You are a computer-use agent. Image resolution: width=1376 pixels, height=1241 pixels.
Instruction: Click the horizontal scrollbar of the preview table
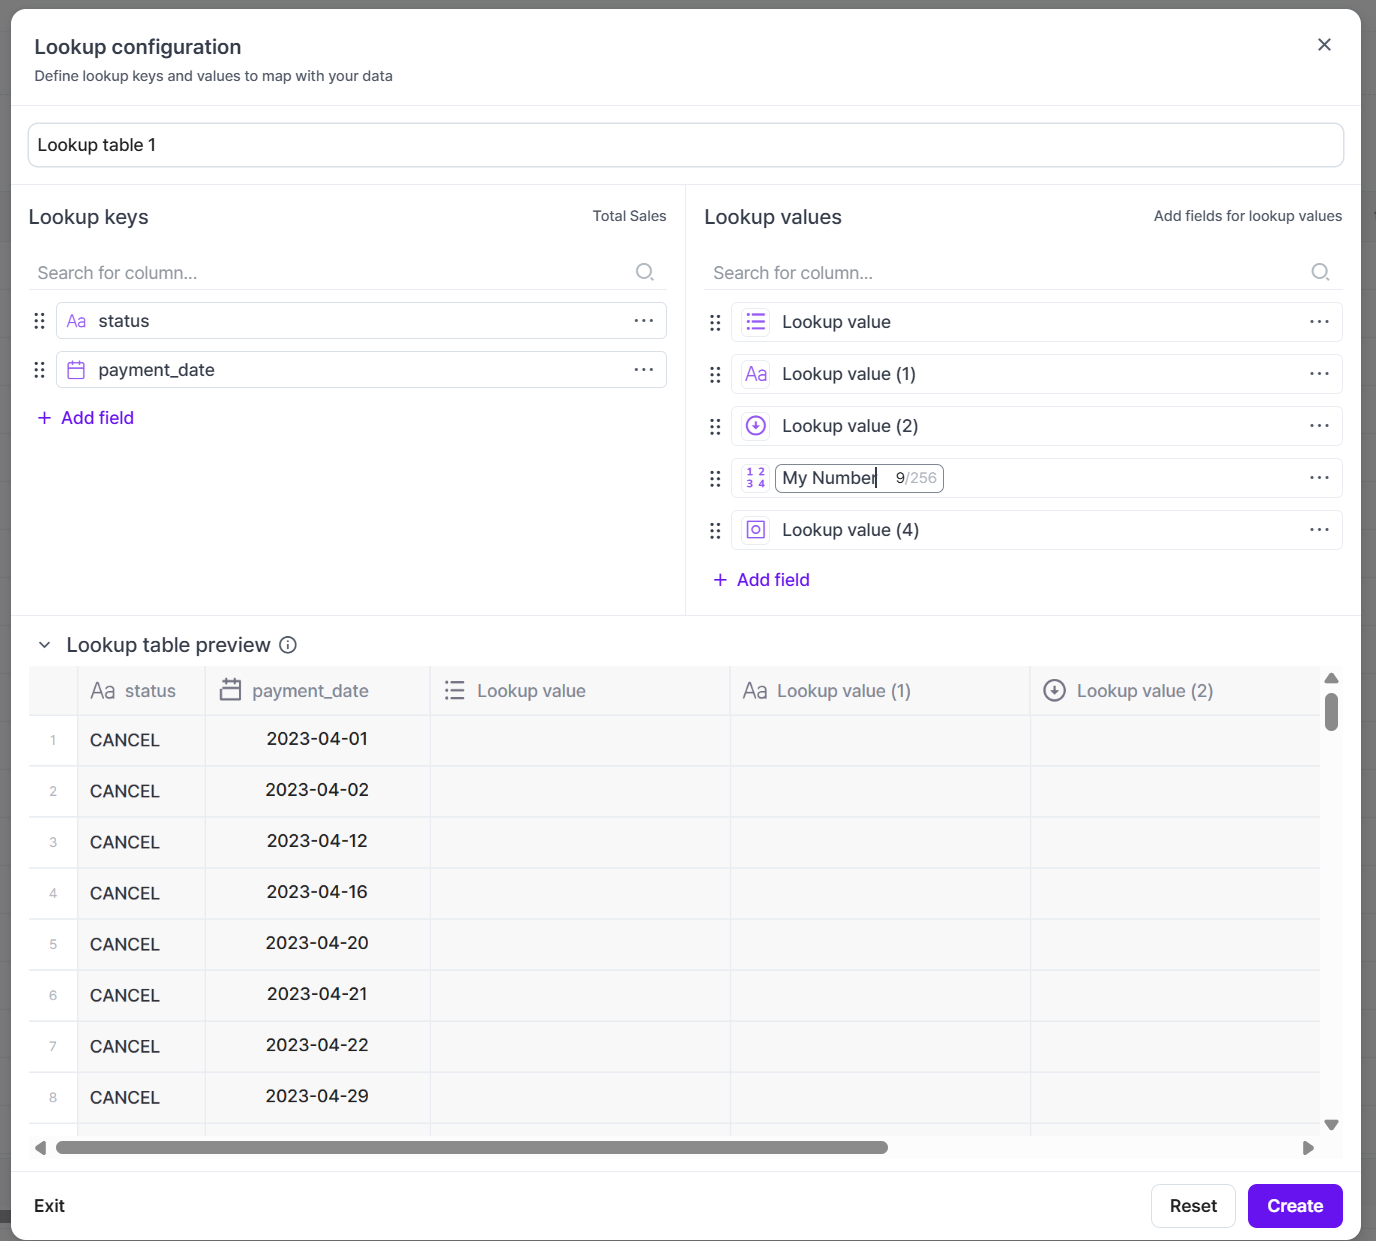[472, 1148]
